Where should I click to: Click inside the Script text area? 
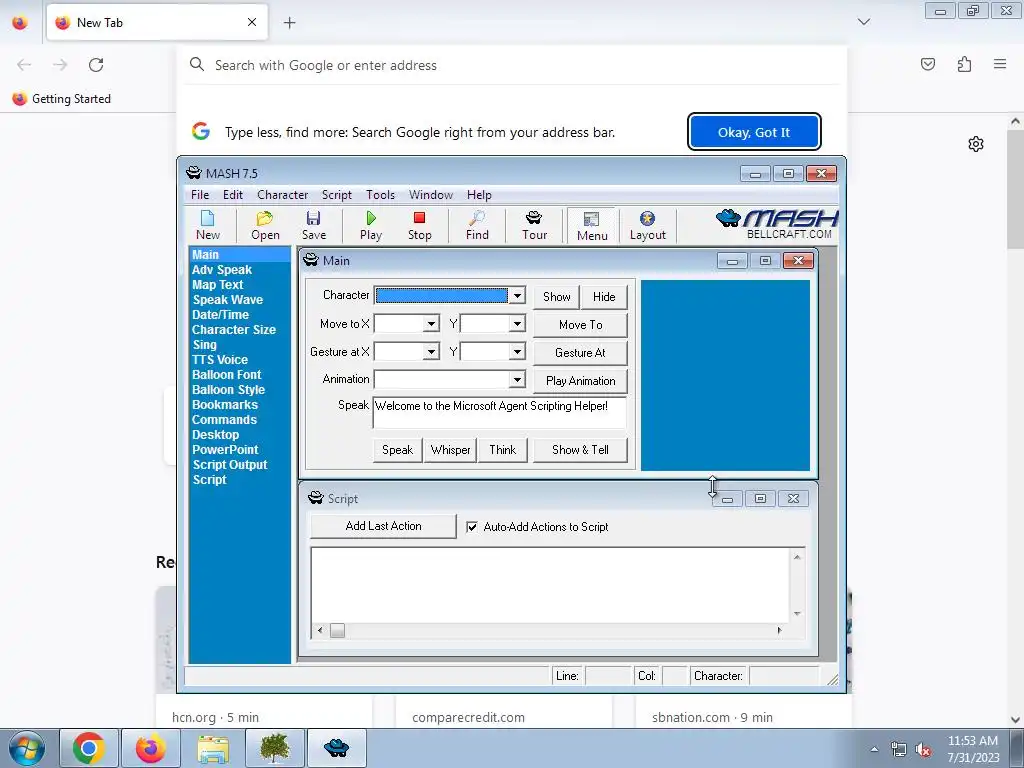(551, 585)
